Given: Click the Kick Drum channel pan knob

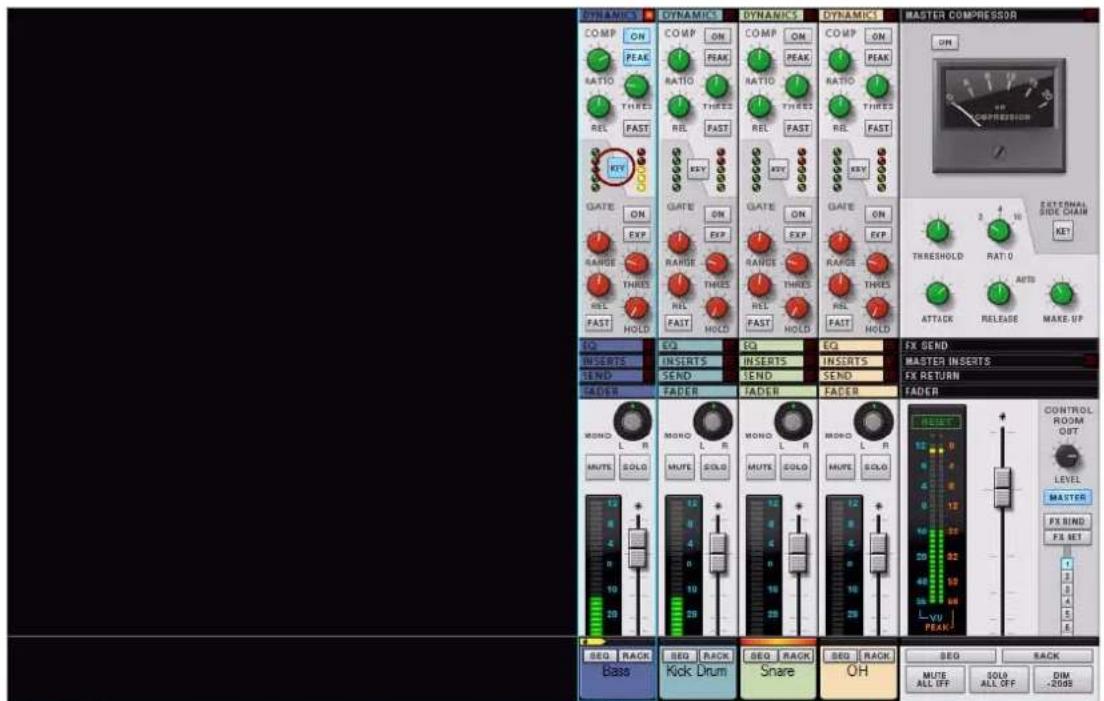Looking at the screenshot, I should point(713,422).
